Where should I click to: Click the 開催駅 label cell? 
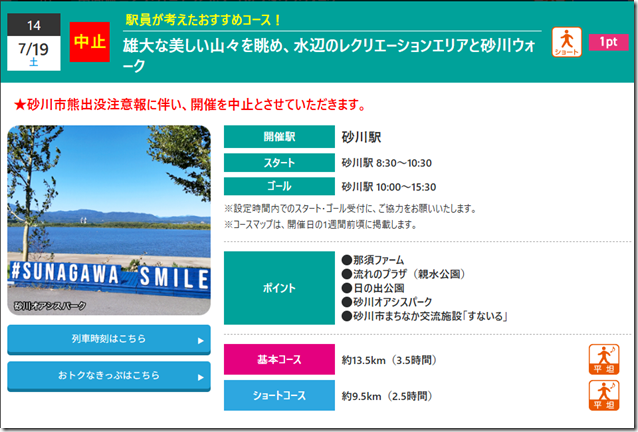pyautogui.click(x=279, y=137)
